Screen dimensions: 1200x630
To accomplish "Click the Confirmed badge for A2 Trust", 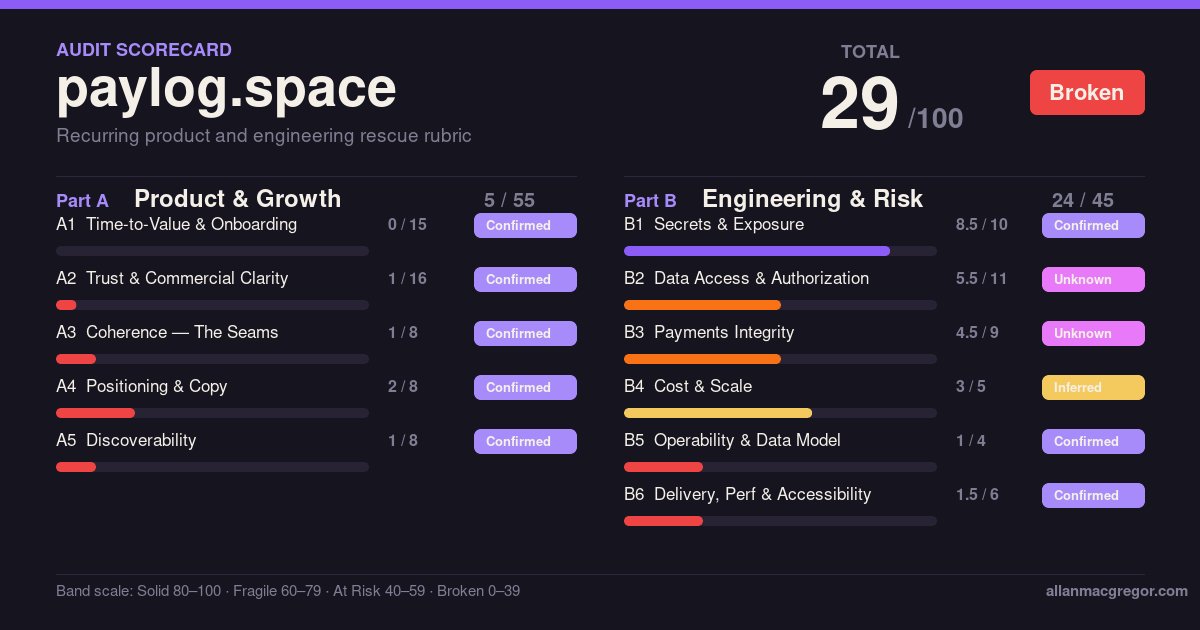I will click(525, 279).
